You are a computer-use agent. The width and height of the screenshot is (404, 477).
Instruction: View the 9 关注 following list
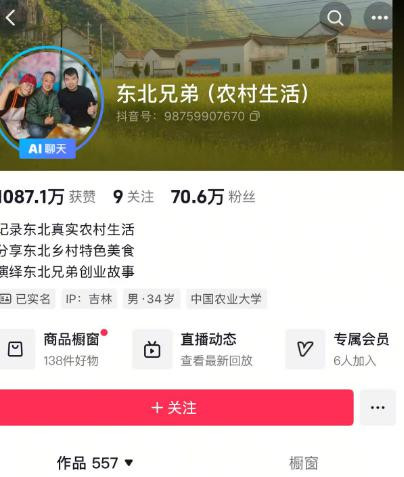click(x=133, y=197)
